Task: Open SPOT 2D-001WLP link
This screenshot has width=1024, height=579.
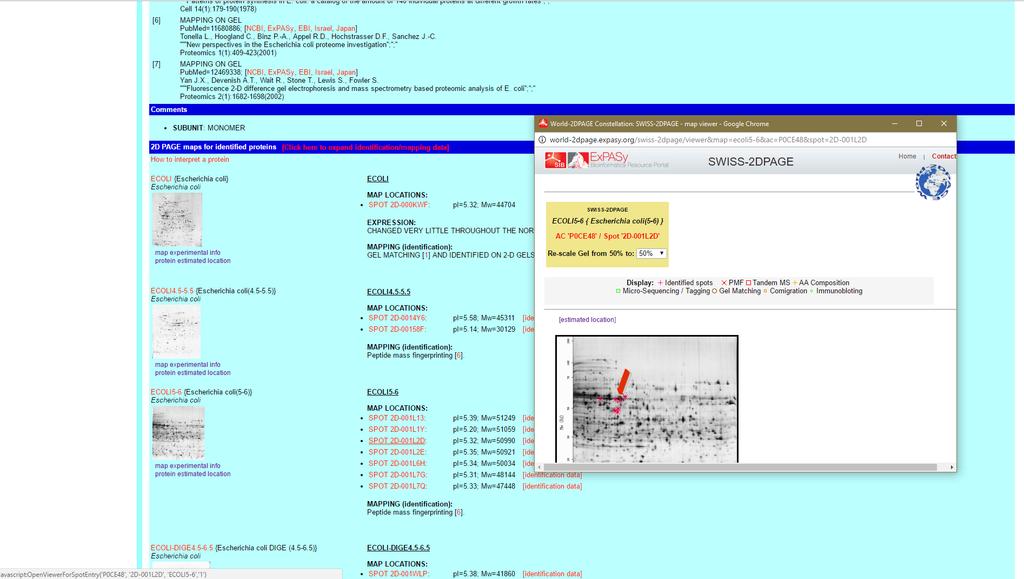Action: tap(399, 574)
